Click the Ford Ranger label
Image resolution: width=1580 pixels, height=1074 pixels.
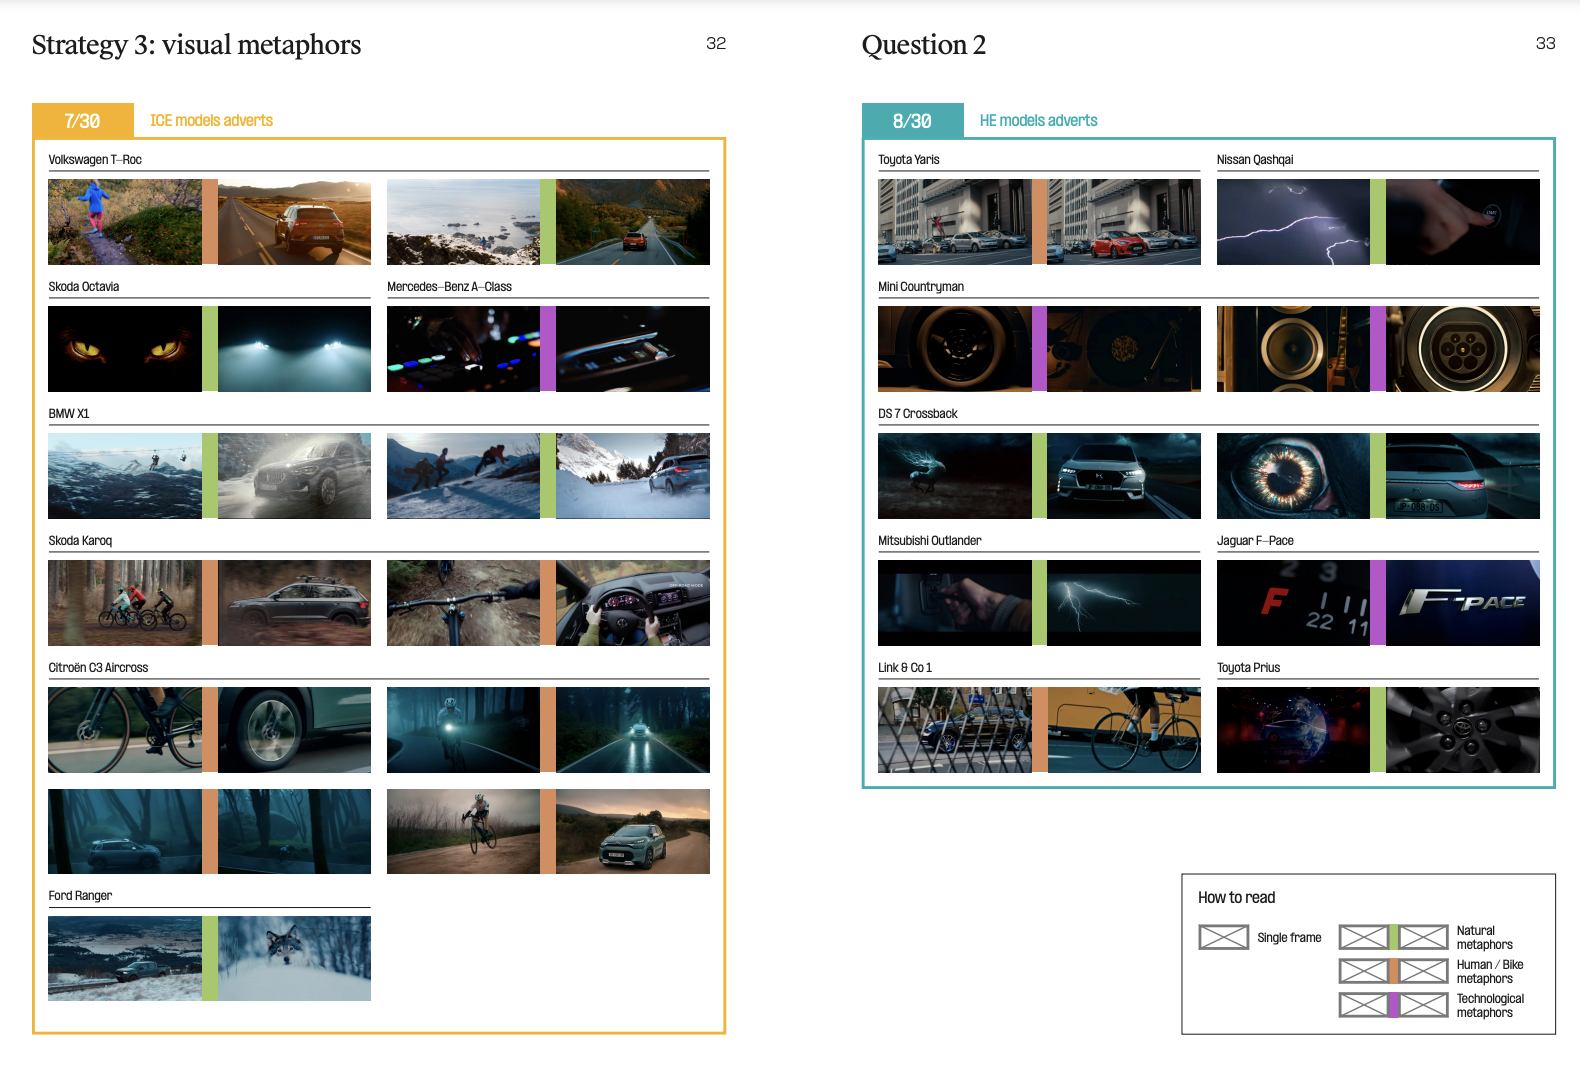click(x=80, y=896)
